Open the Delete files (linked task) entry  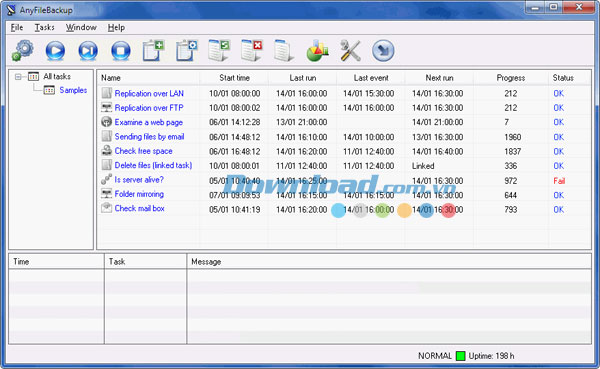153,165
